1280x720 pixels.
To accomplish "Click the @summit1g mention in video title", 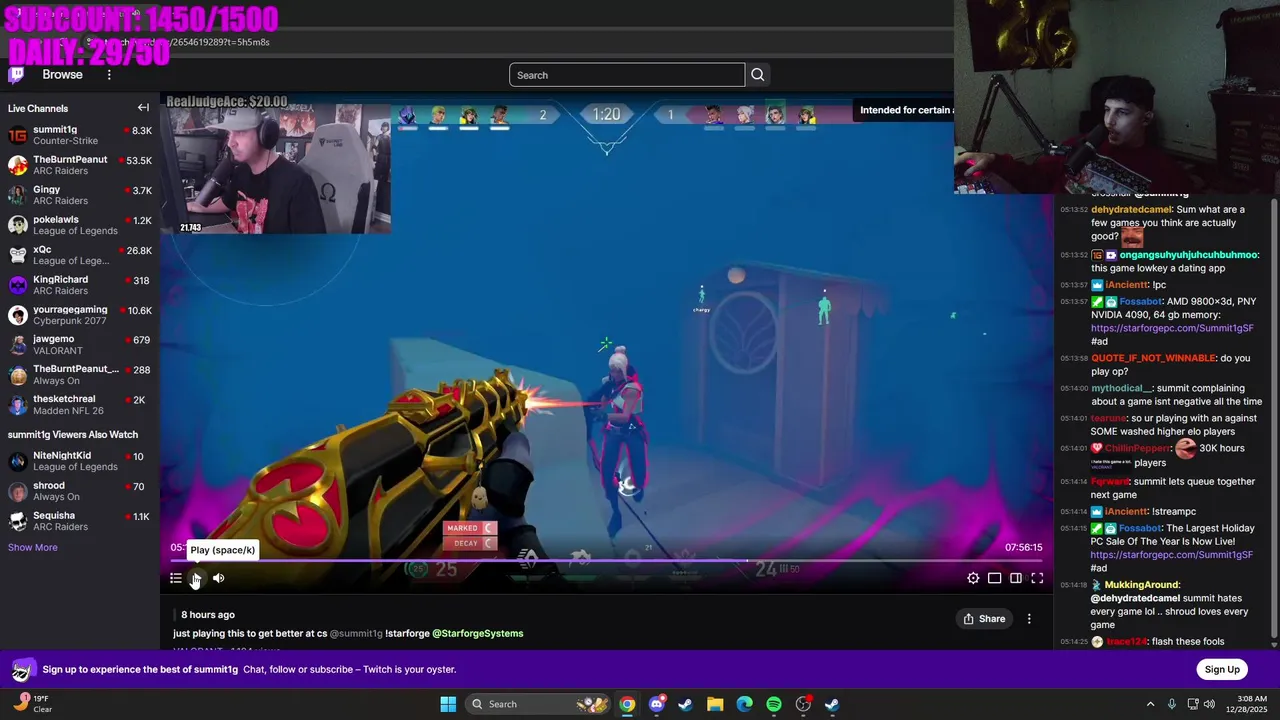I will tap(356, 633).
